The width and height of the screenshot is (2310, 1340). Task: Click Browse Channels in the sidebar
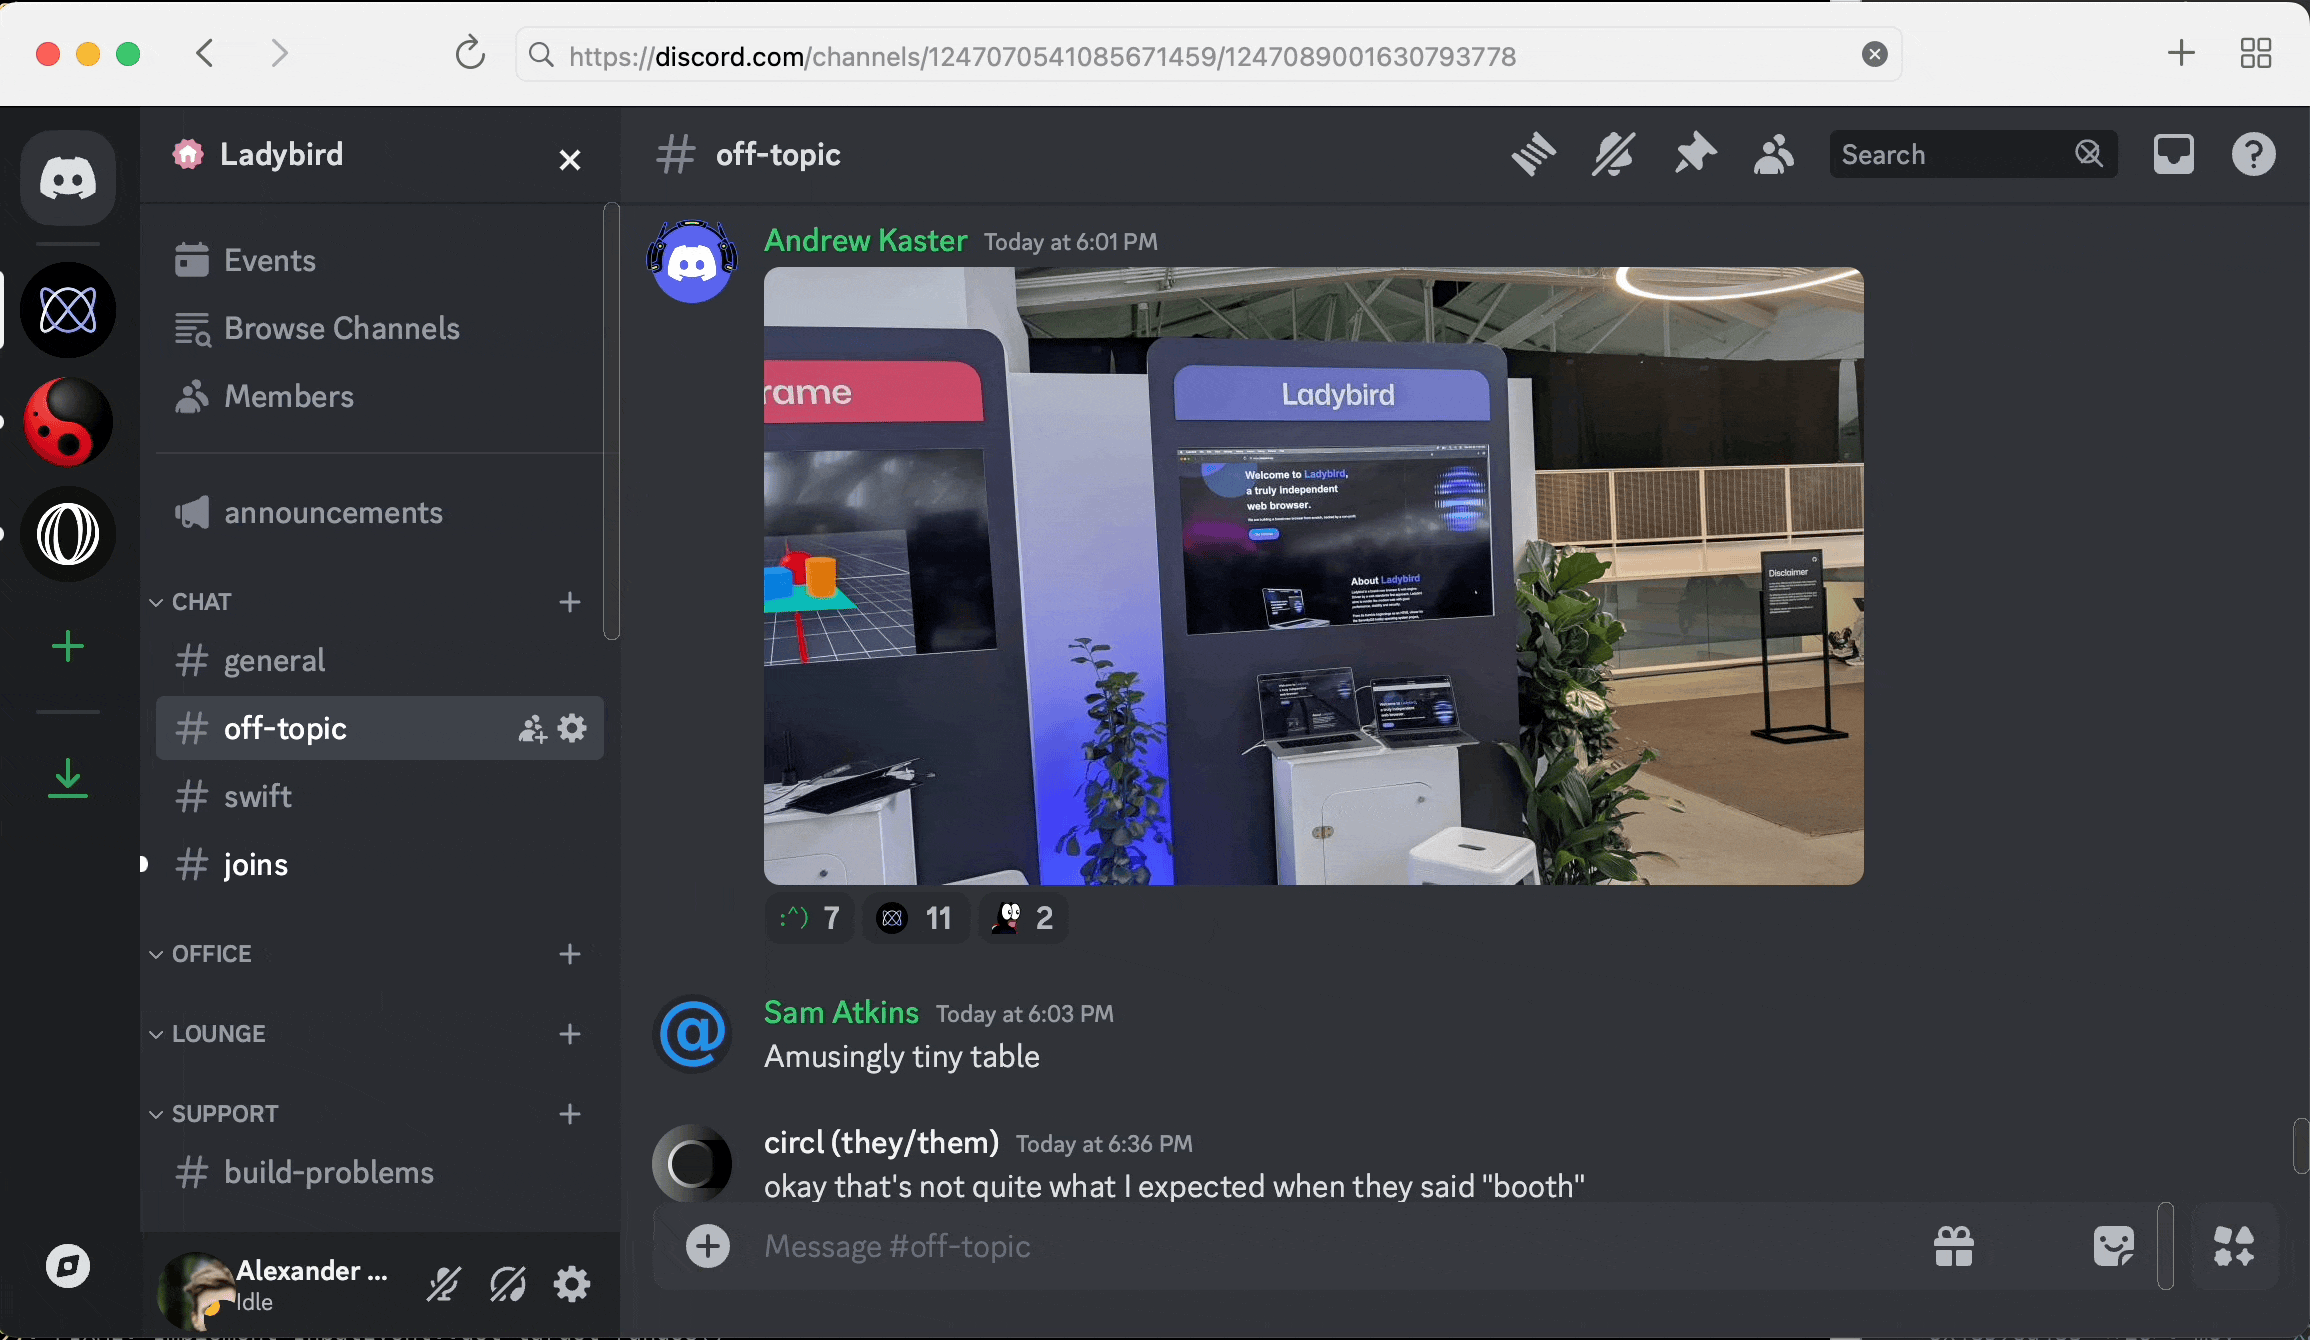pyautogui.click(x=341, y=328)
